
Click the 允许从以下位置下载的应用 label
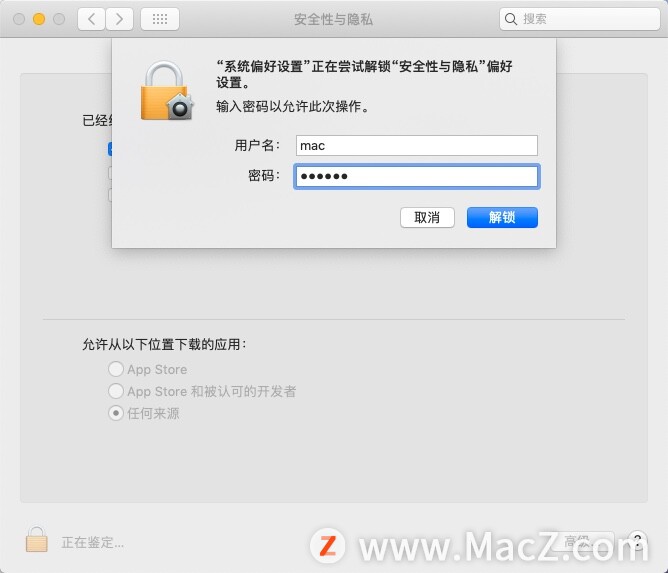tap(164, 344)
